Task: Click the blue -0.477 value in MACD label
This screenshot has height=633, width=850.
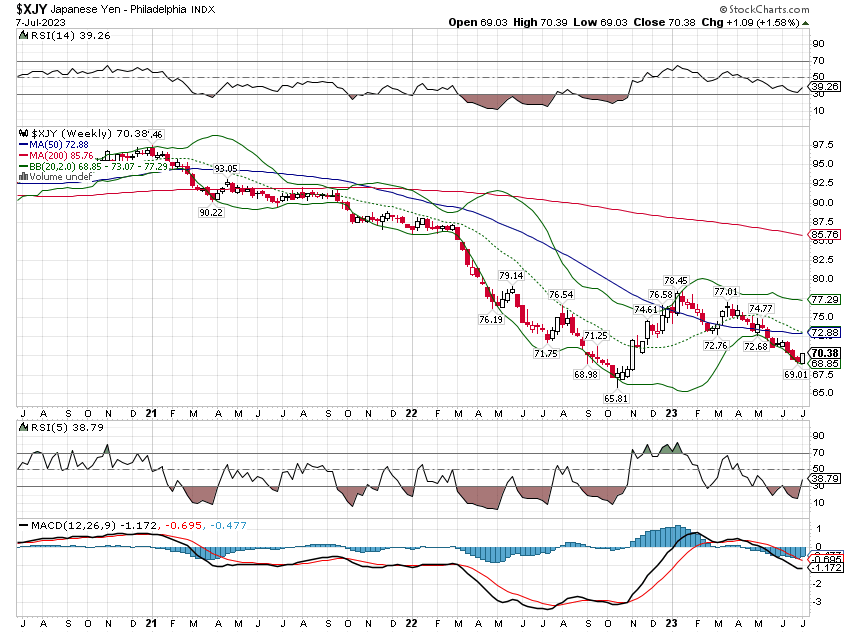Action: 228,526
